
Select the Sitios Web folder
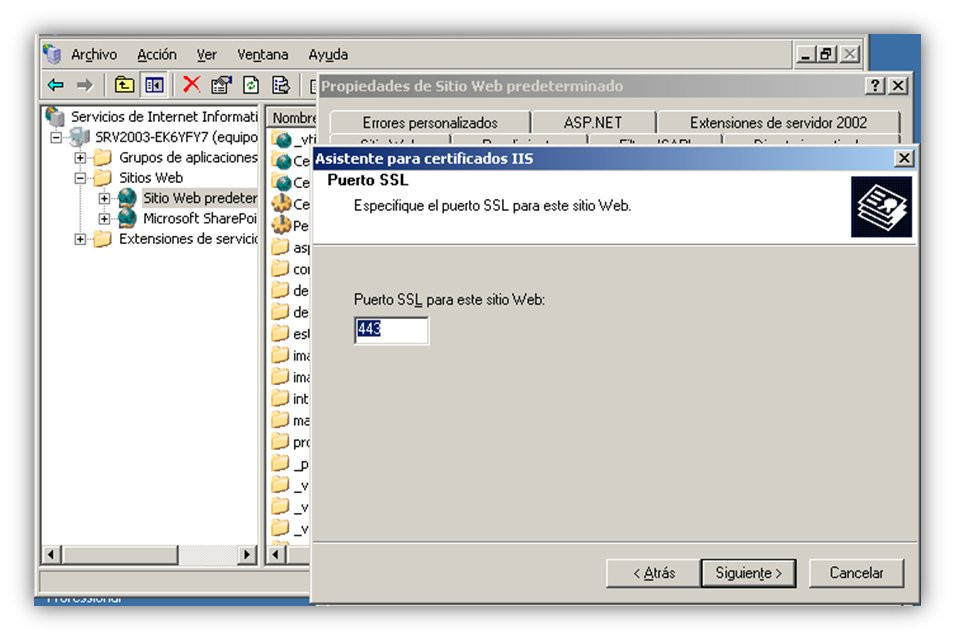(x=151, y=178)
